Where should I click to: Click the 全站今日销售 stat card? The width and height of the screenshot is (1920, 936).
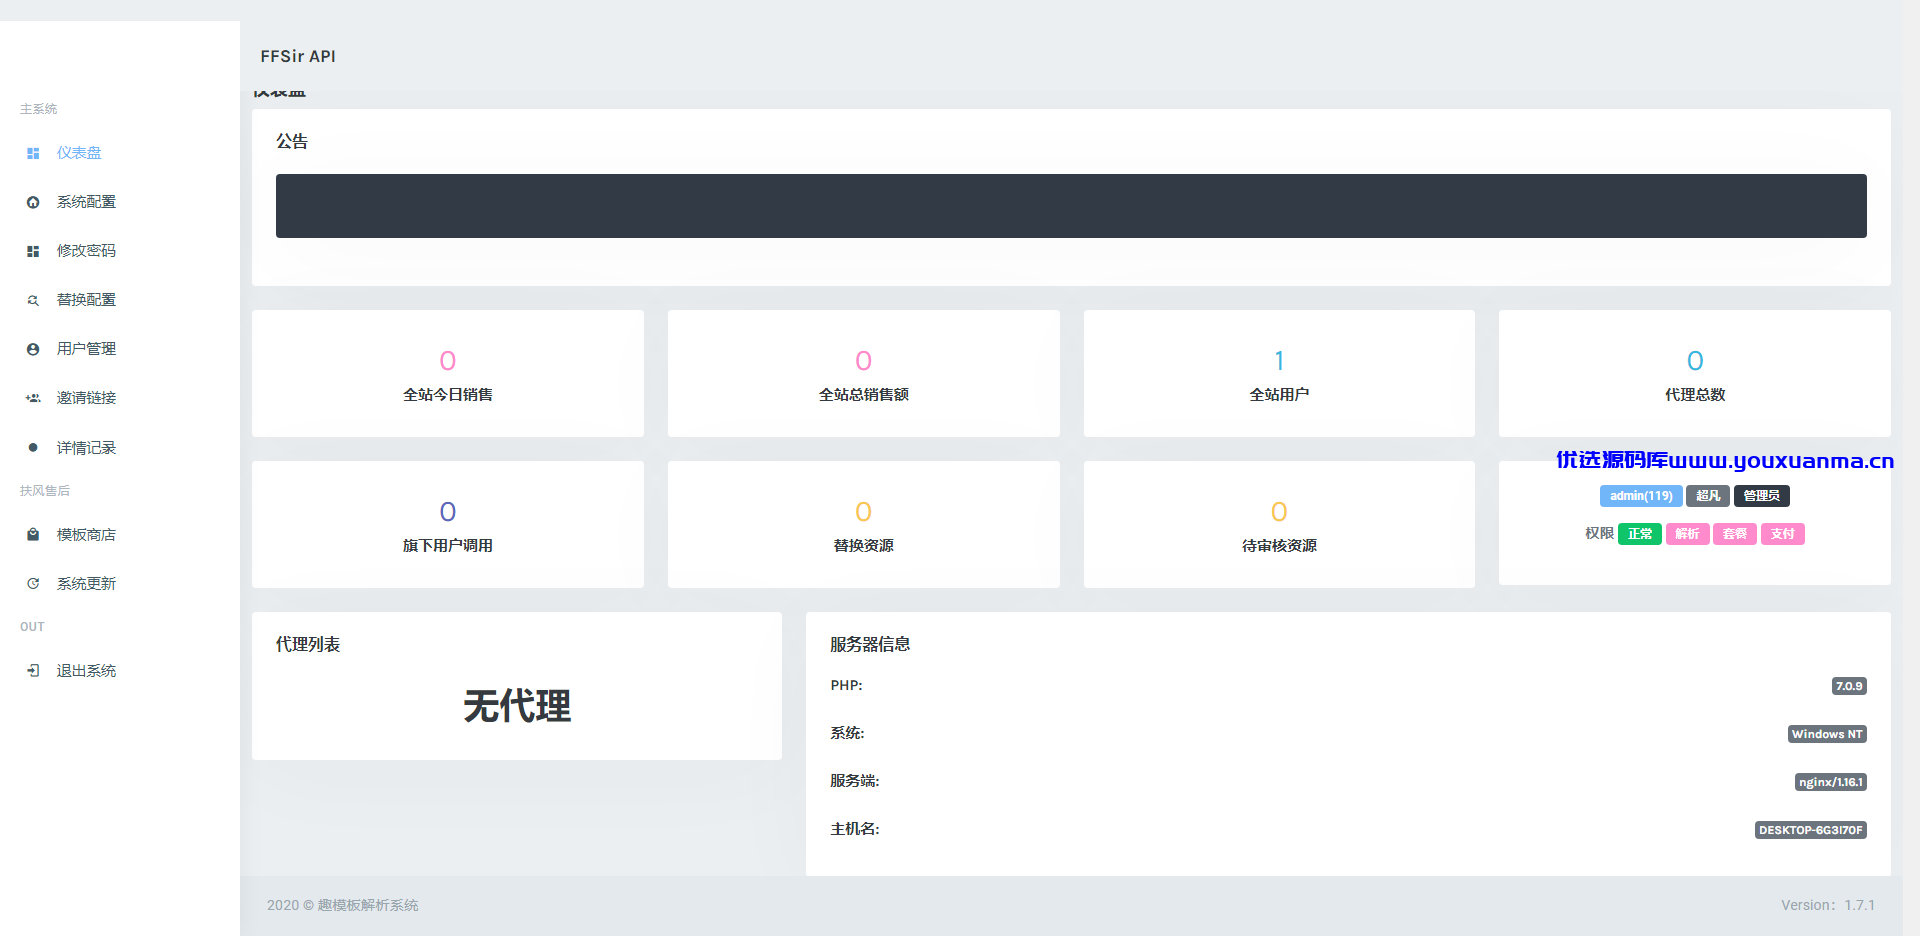click(x=448, y=373)
